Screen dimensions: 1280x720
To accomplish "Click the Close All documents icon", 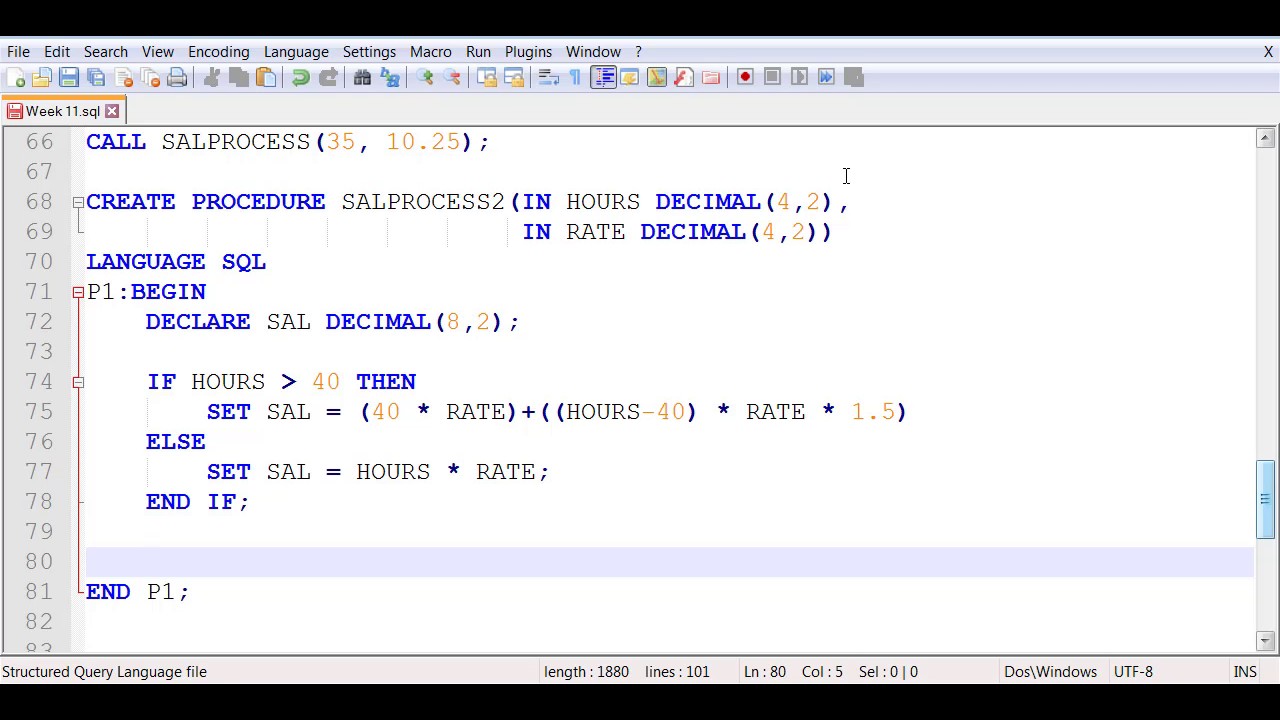I will click(x=150, y=77).
